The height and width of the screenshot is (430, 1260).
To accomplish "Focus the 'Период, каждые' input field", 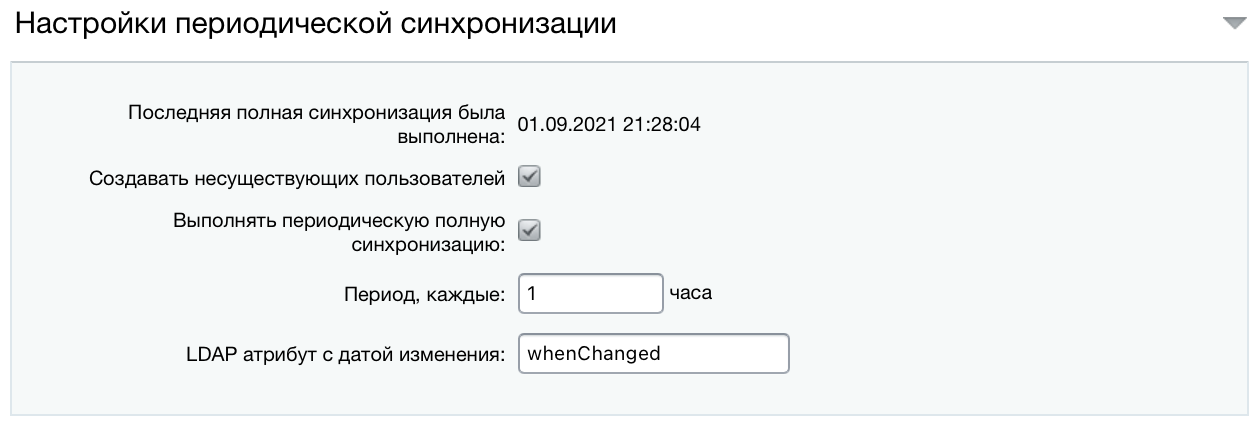I will pos(590,295).
